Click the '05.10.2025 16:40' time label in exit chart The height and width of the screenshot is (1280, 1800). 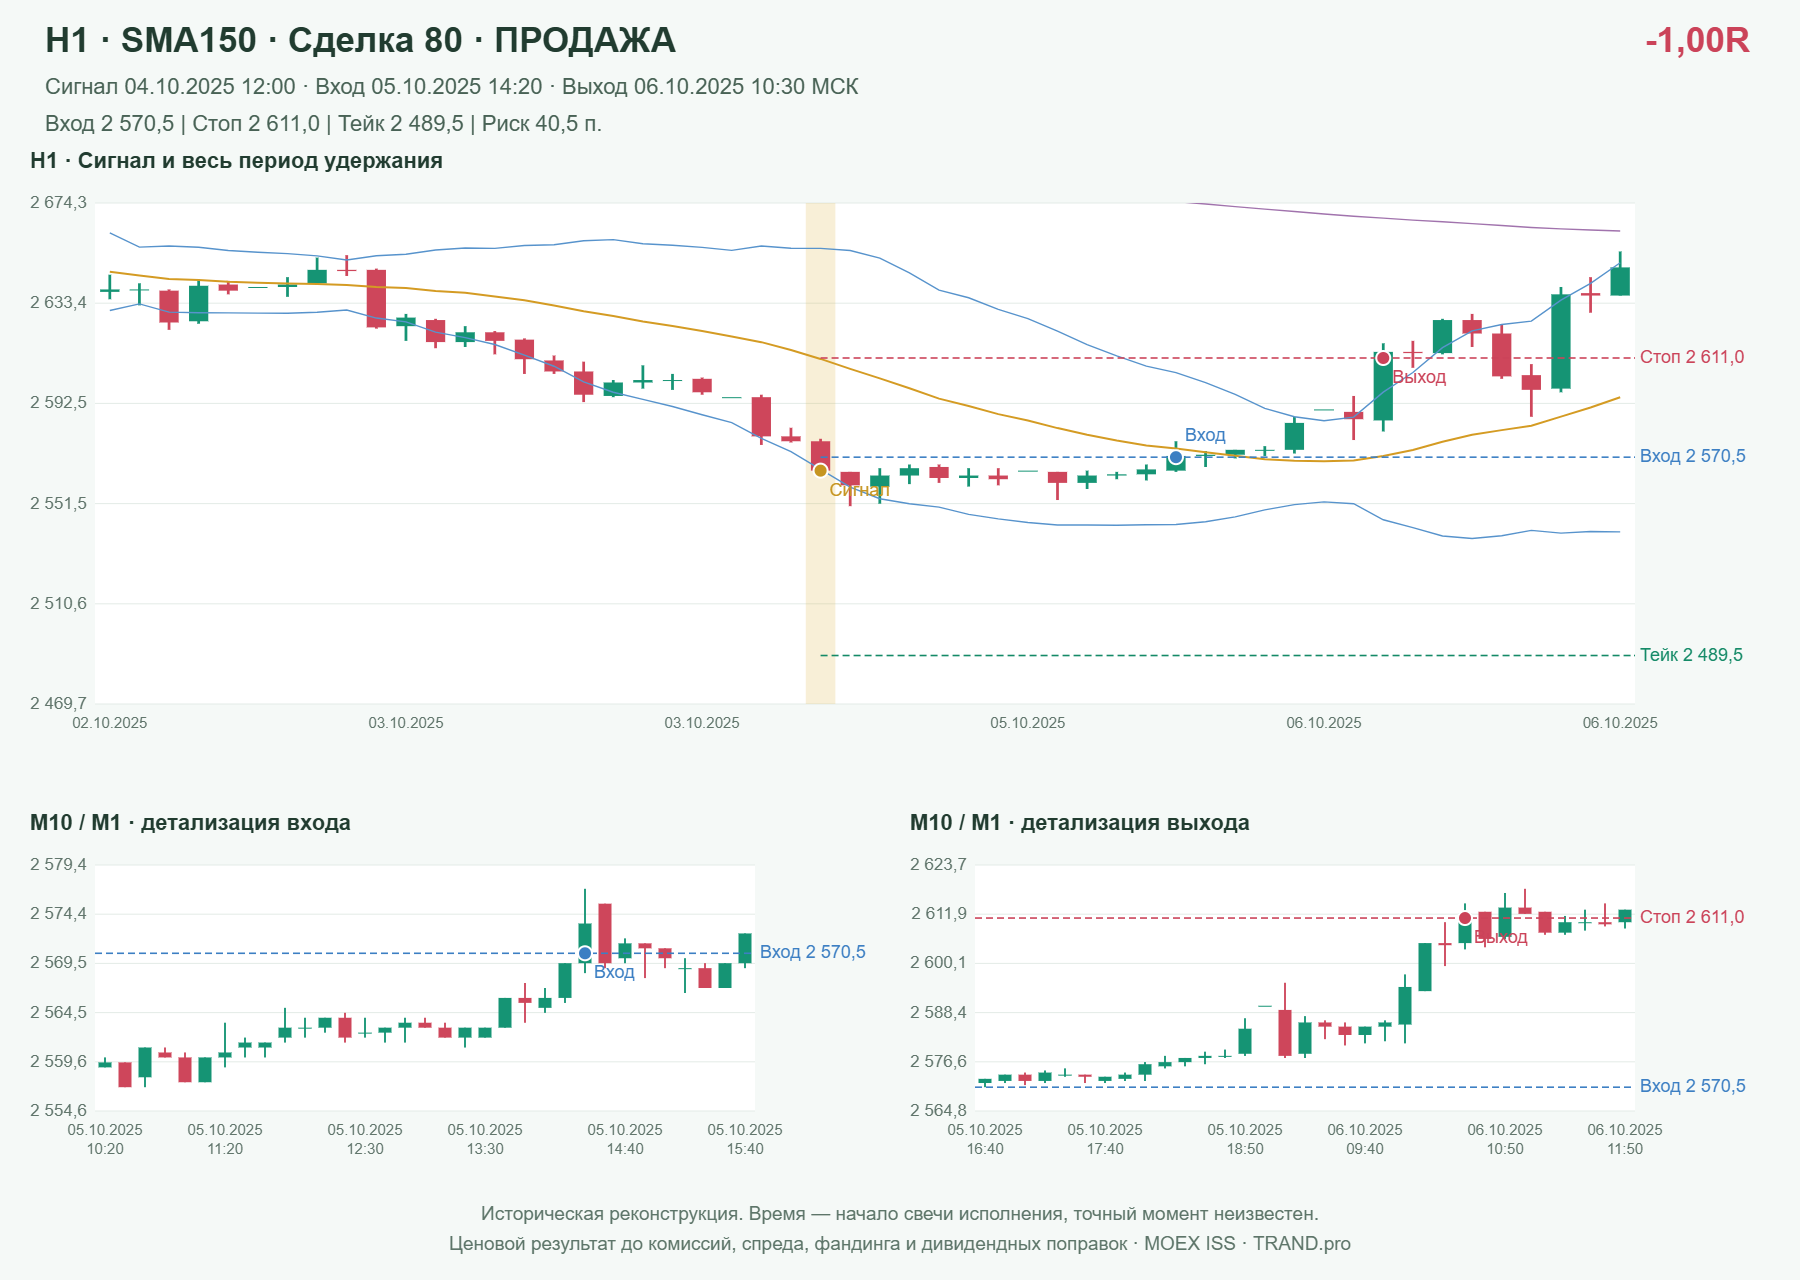[x=985, y=1139]
